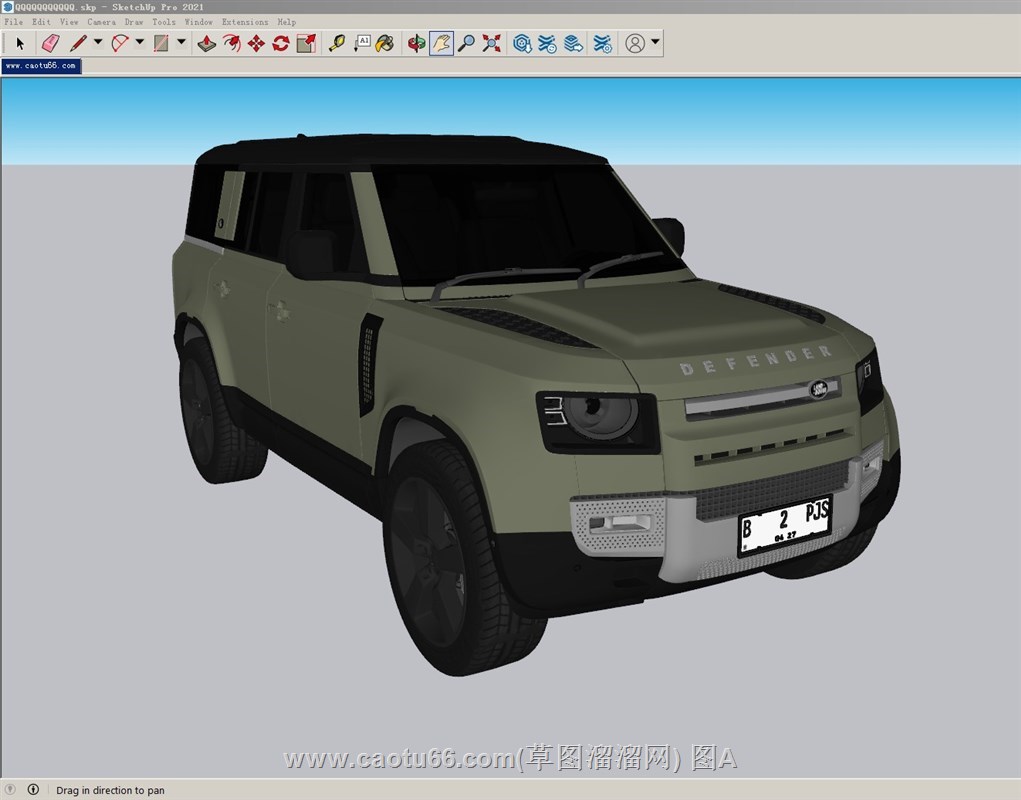Click the status bar info circle icon
The height and width of the screenshot is (800, 1021).
[x=33, y=790]
